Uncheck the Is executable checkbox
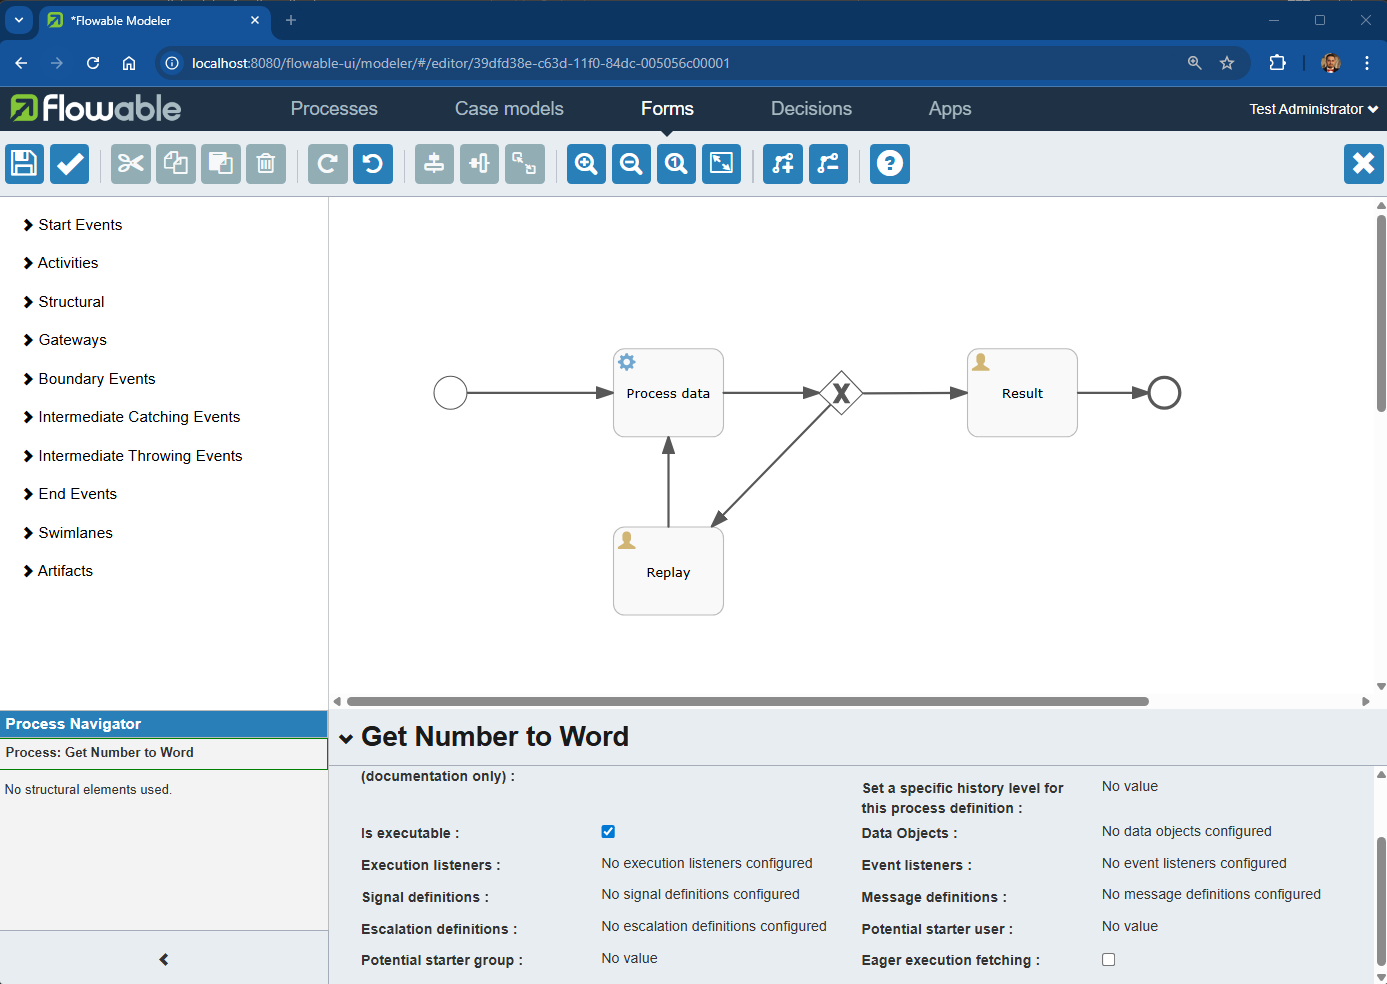Screen dimensions: 1387x984 [608, 832]
